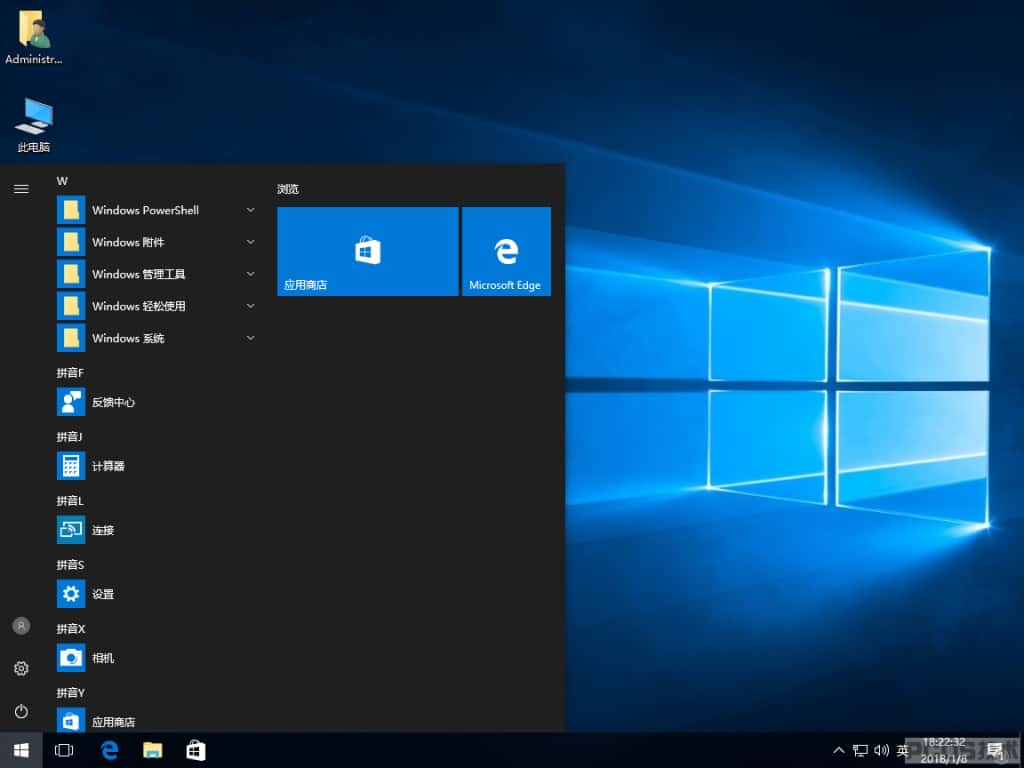This screenshot has height=768, width=1024.
Task: Open the volume control tray icon
Action: click(x=882, y=750)
